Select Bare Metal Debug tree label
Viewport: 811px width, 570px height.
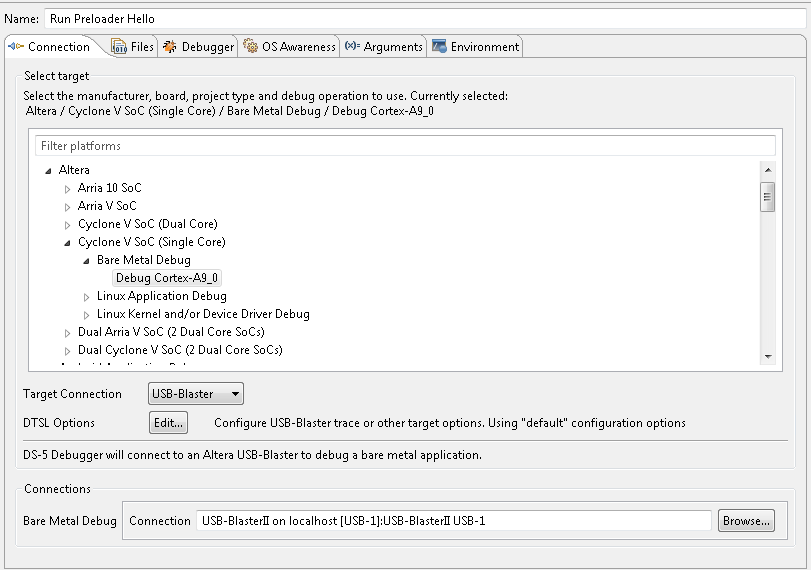144,260
